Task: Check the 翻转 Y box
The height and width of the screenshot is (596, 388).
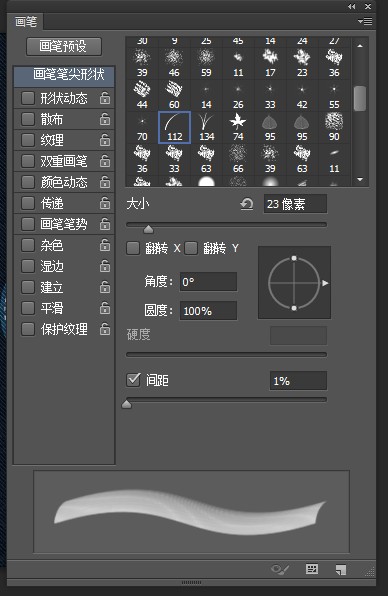Action: [x=191, y=248]
